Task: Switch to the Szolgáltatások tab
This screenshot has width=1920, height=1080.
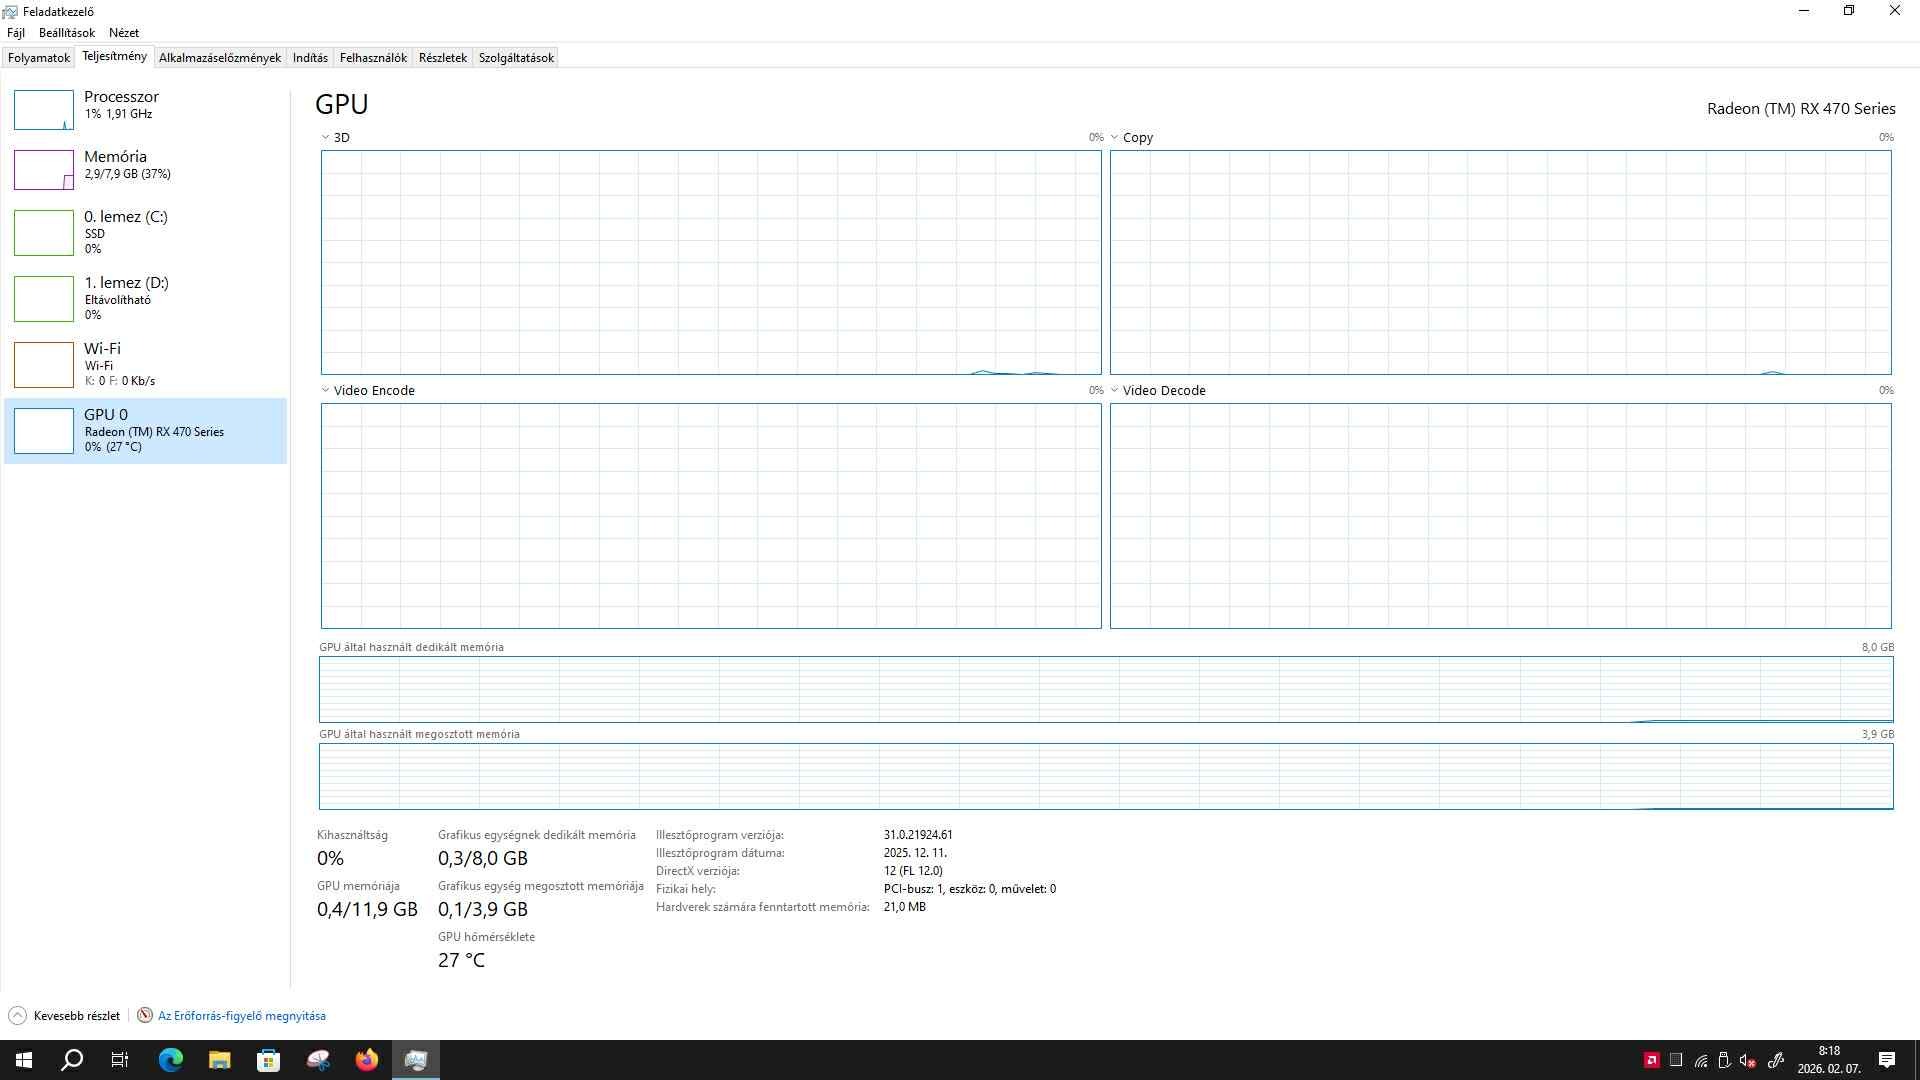Action: (516, 57)
